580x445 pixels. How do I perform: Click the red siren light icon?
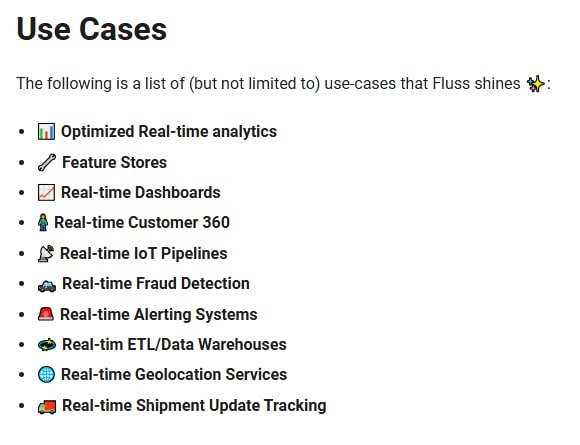point(46,314)
